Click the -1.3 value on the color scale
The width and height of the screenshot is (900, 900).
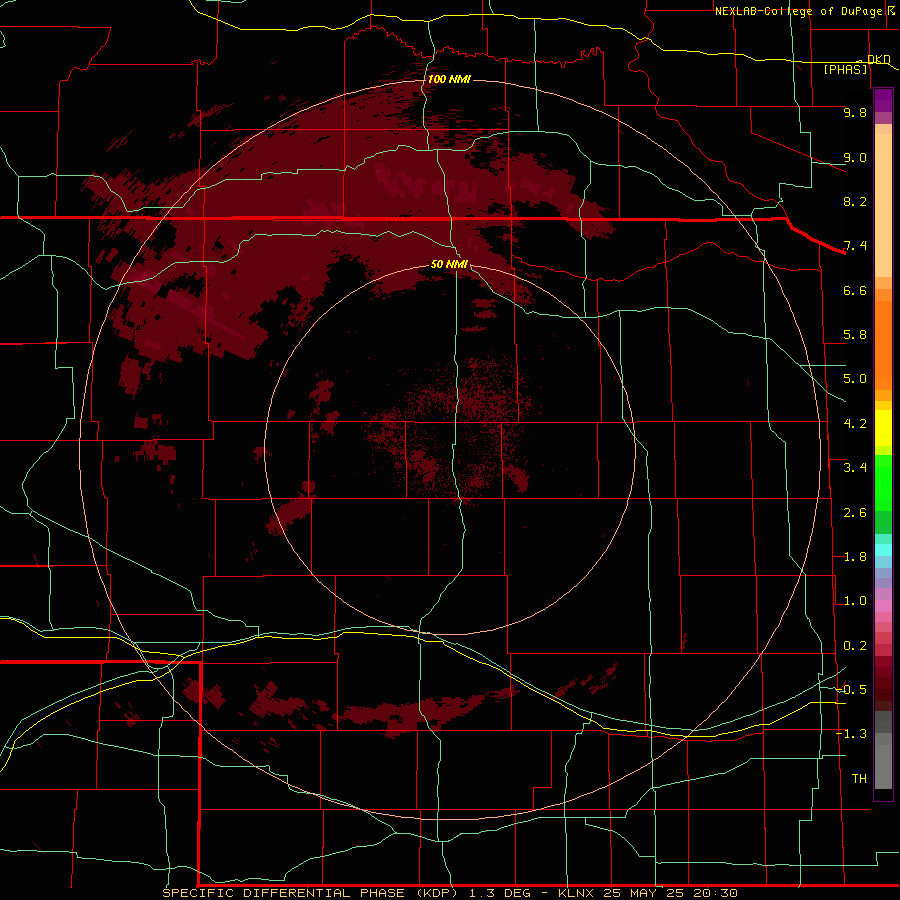(x=851, y=734)
